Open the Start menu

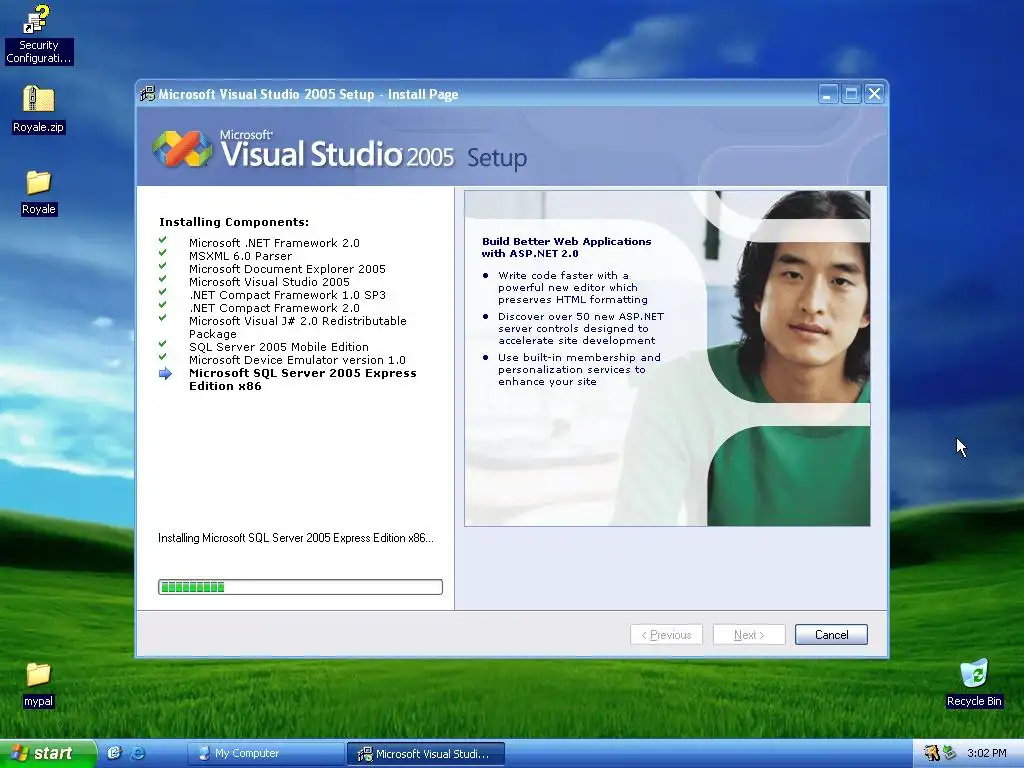[x=47, y=753]
